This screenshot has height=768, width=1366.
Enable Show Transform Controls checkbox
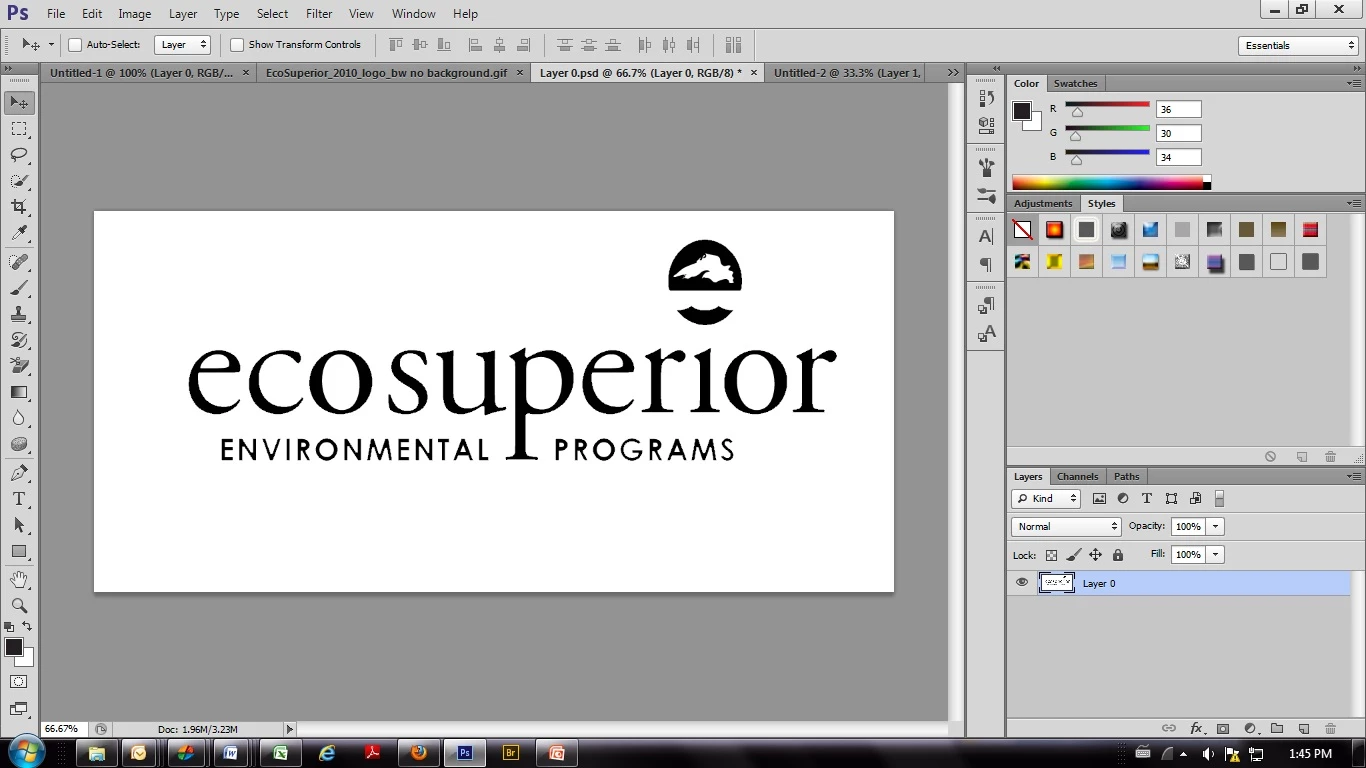[x=237, y=45]
